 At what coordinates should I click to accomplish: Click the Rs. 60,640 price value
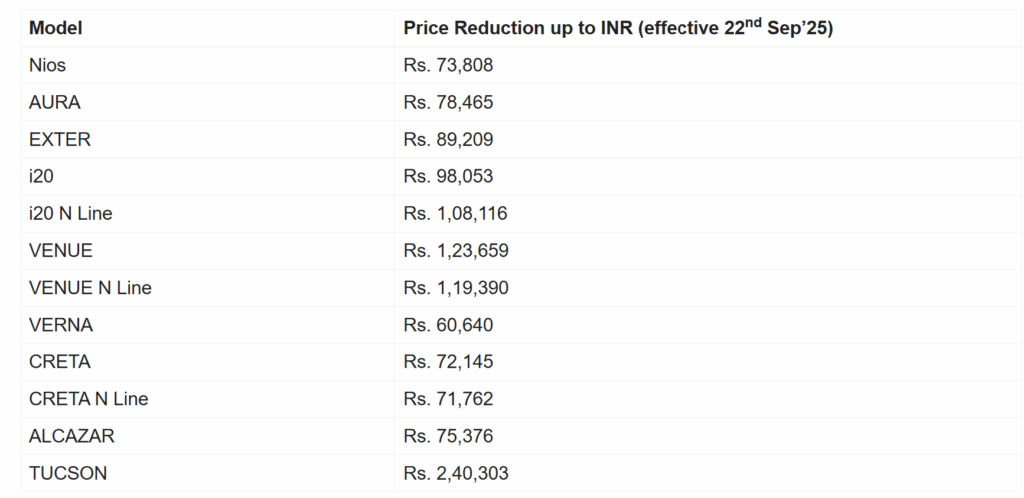(x=448, y=325)
